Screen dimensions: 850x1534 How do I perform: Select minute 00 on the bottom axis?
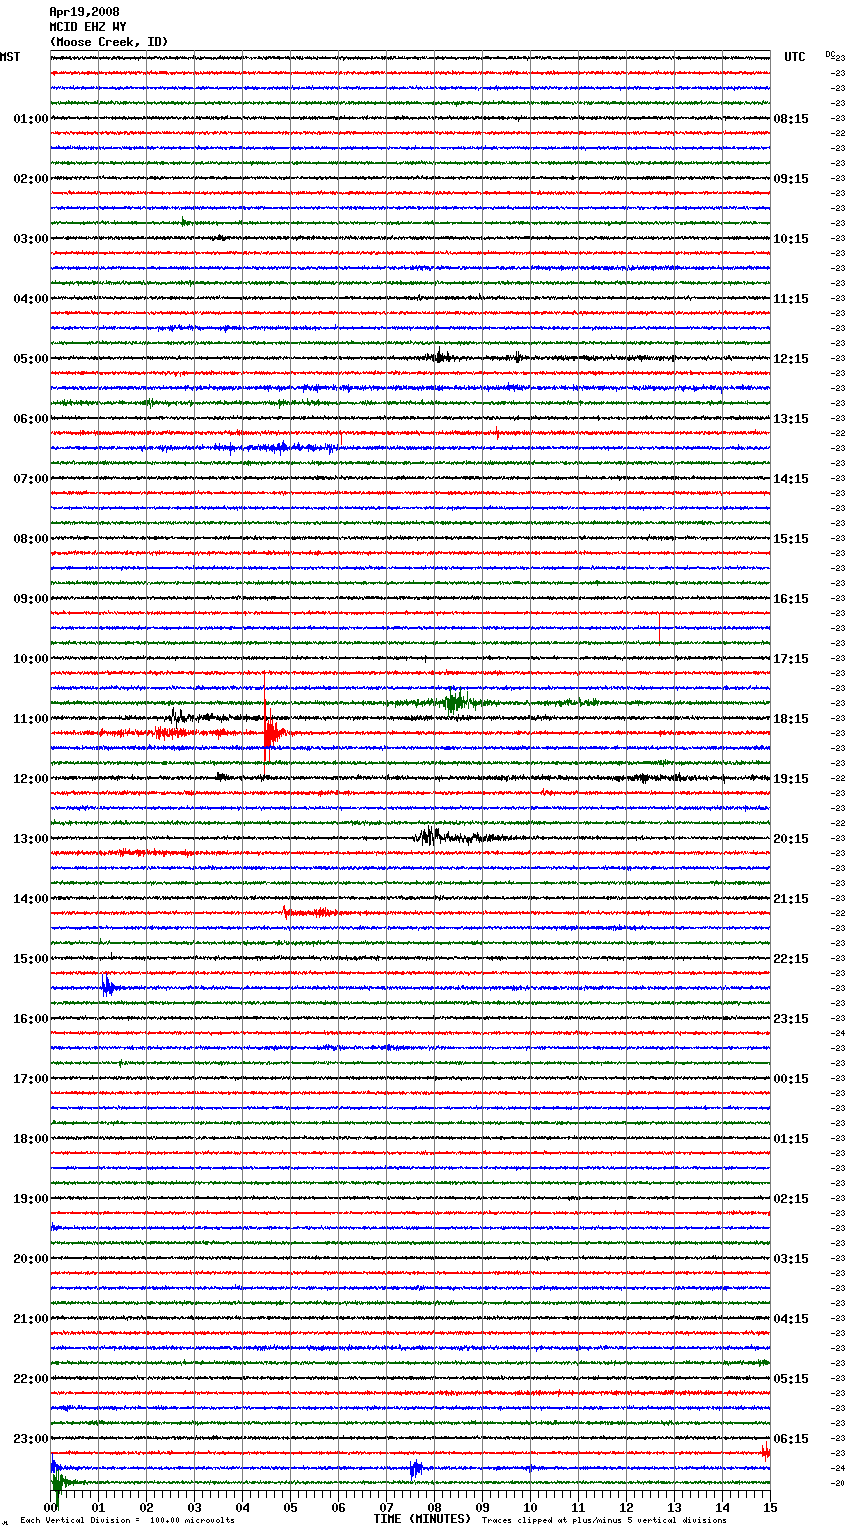(51, 1507)
